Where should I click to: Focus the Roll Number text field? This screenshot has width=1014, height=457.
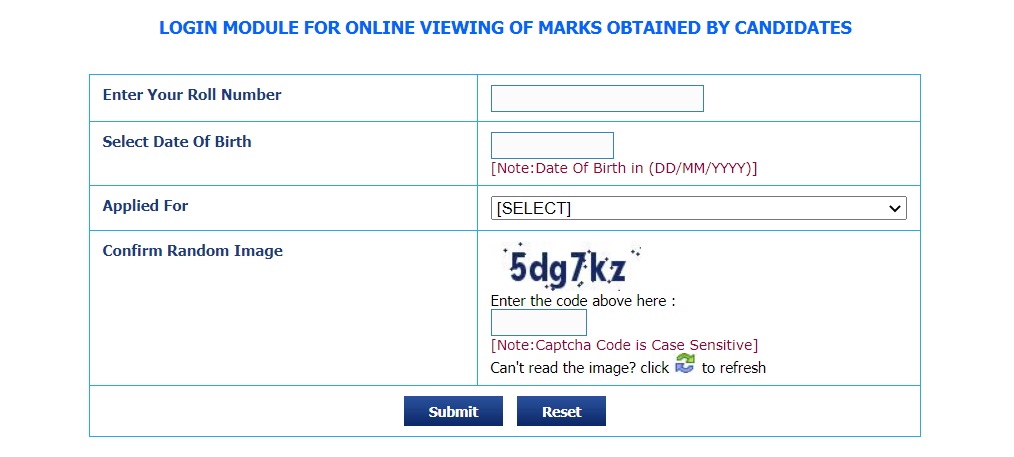click(597, 98)
